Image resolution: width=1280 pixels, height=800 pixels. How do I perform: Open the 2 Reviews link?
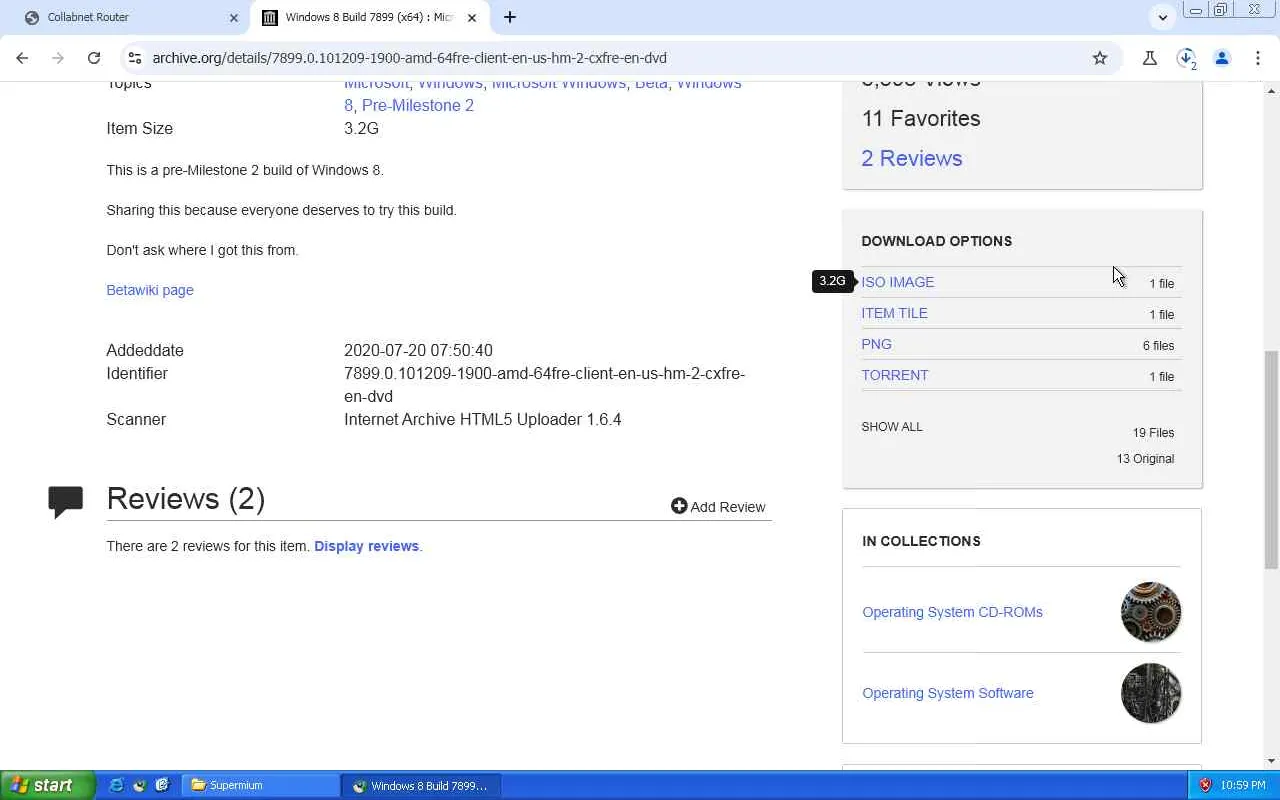(x=912, y=158)
